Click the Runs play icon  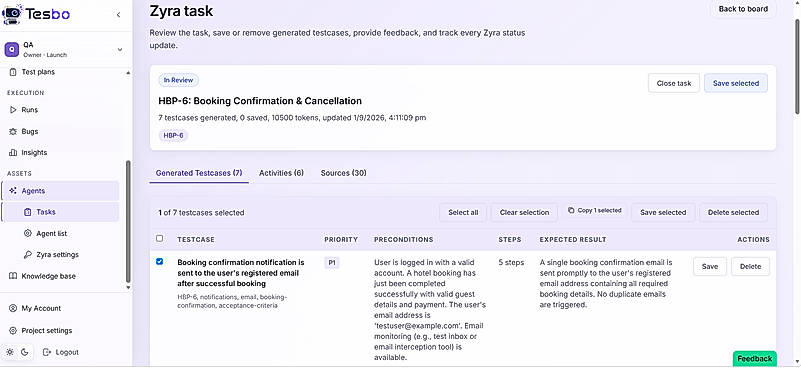point(13,110)
